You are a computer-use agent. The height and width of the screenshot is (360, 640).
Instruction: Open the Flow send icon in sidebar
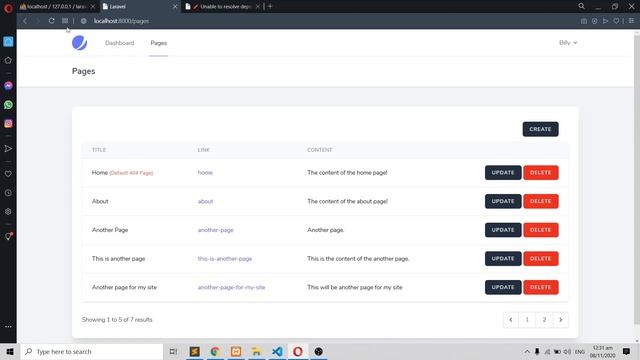click(8, 149)
